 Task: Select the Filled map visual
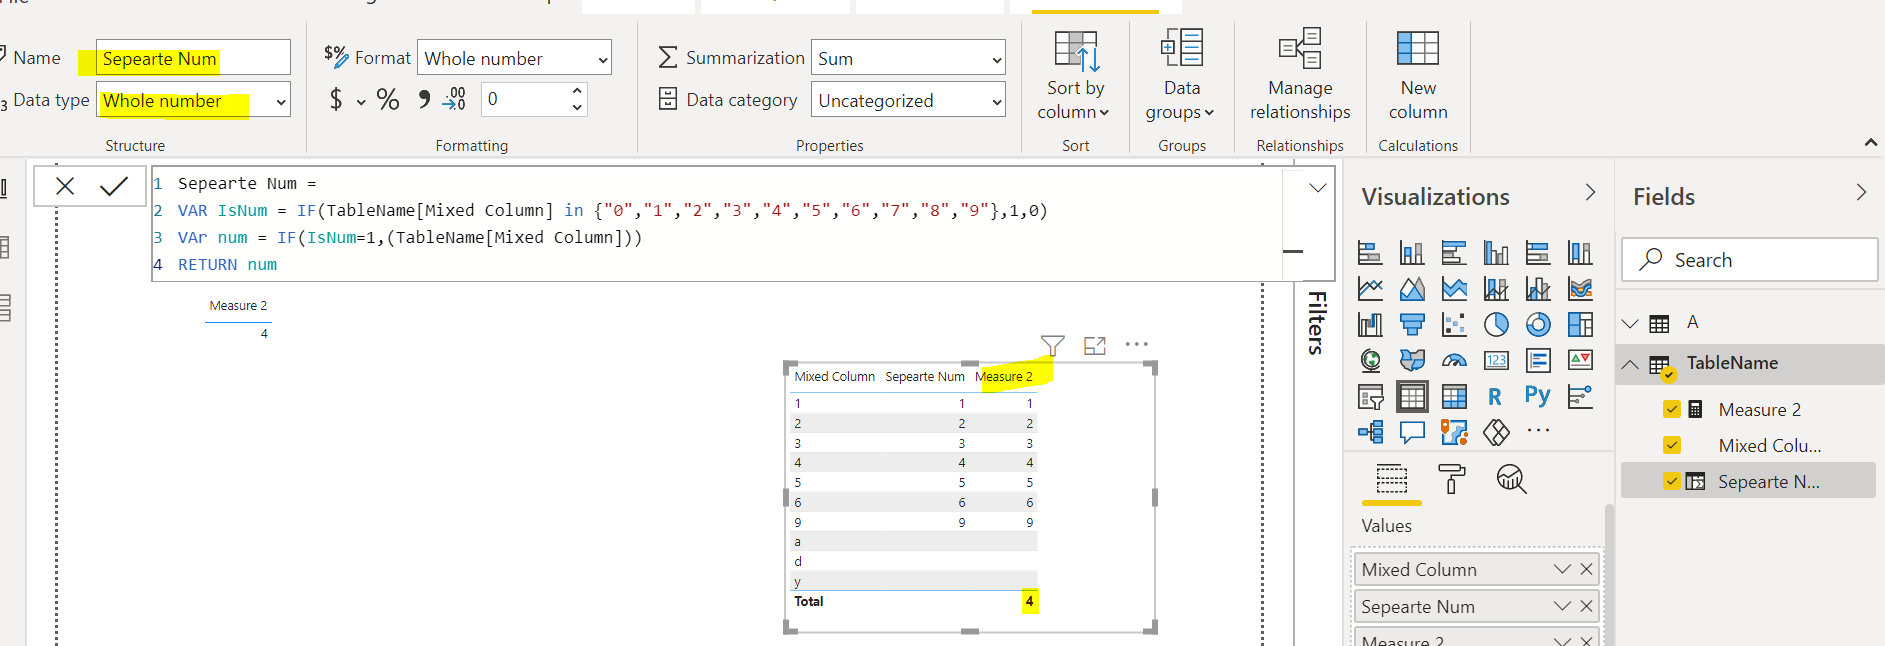pyautogui.click(x=1412, y=360)
